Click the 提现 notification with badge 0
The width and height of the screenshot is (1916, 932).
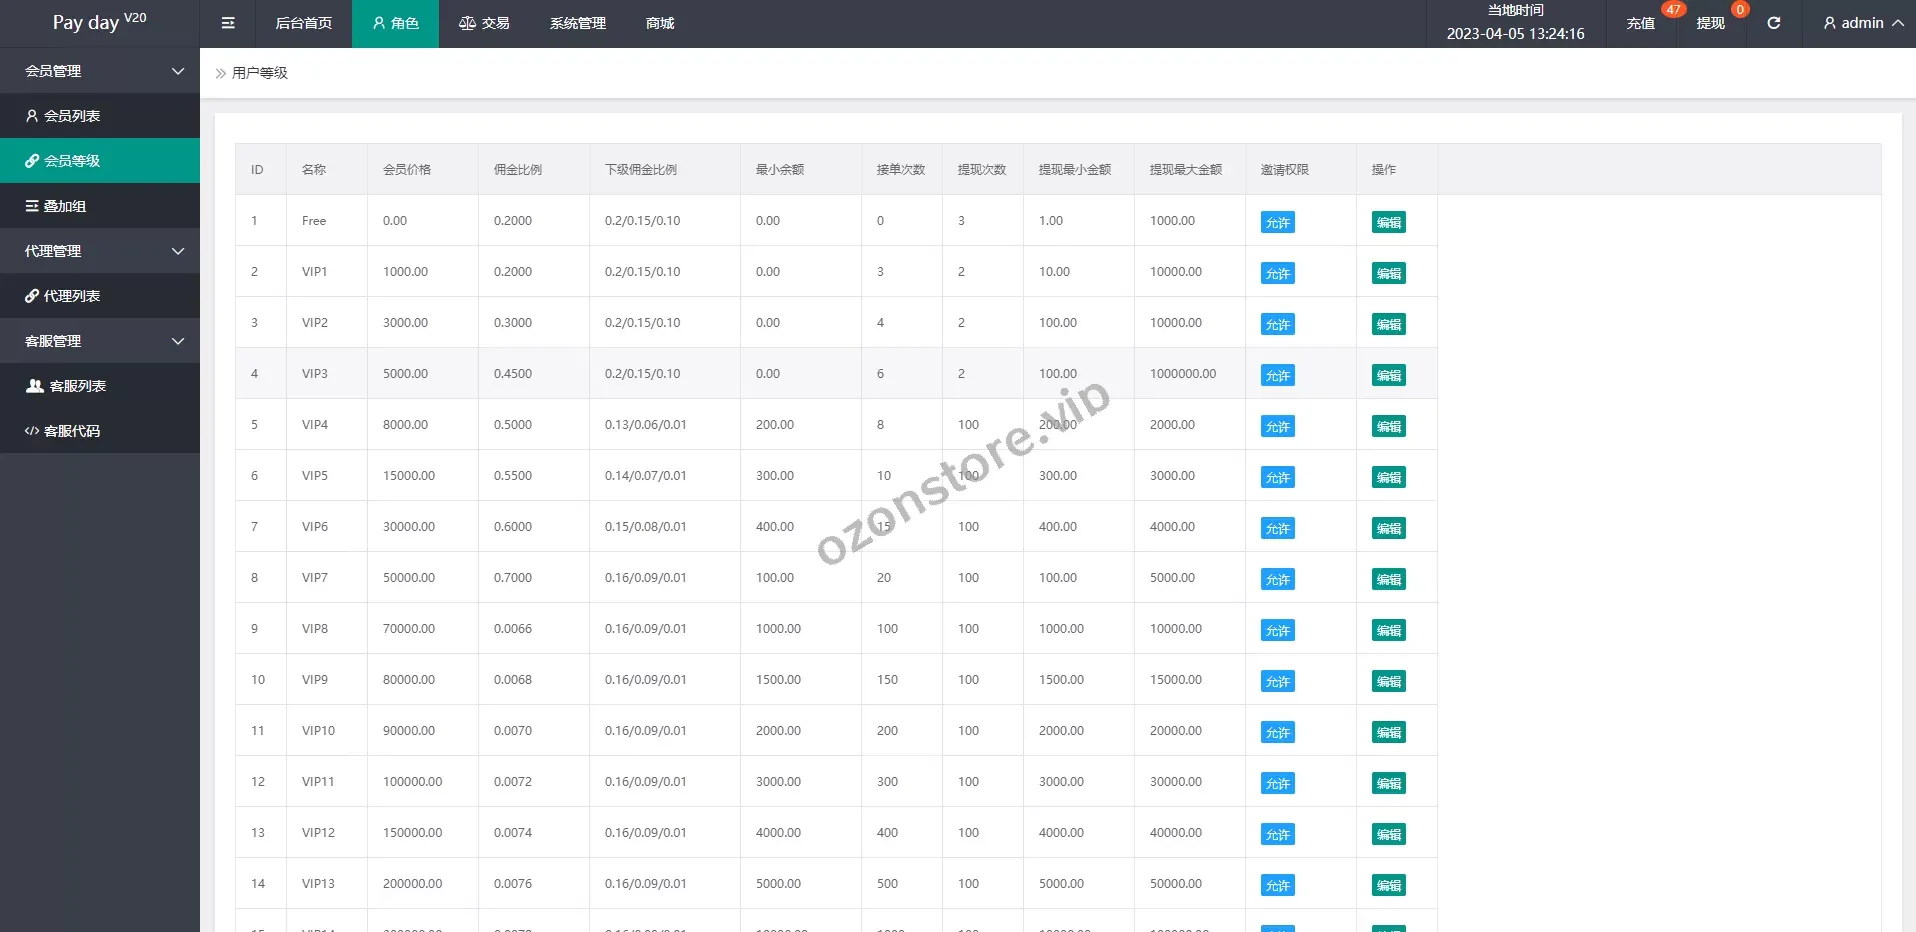[1710, 23]
